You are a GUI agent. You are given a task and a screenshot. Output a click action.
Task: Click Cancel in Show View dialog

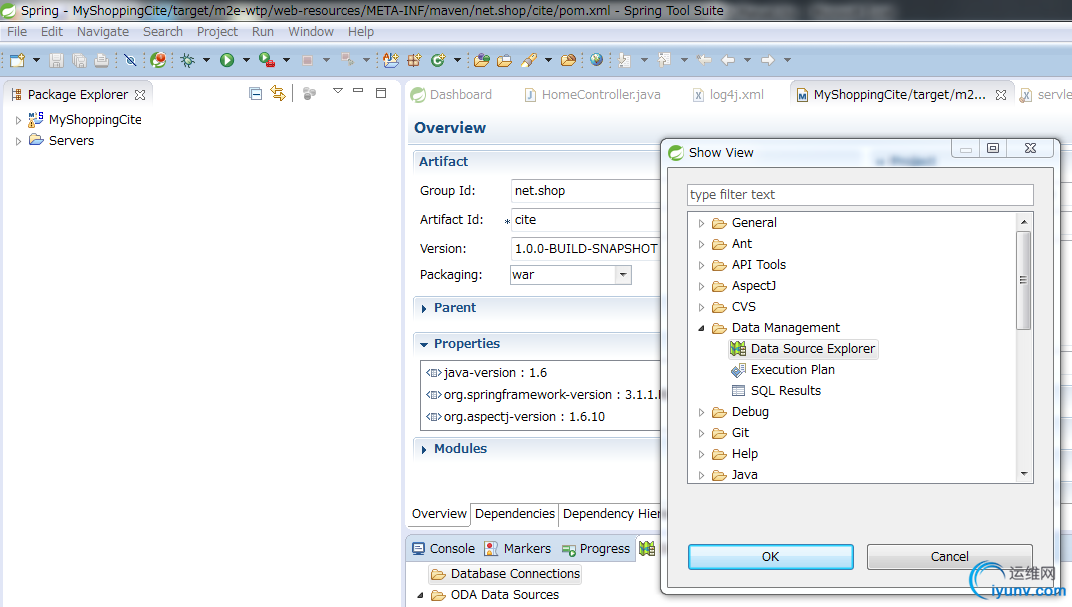coord(950,556)
